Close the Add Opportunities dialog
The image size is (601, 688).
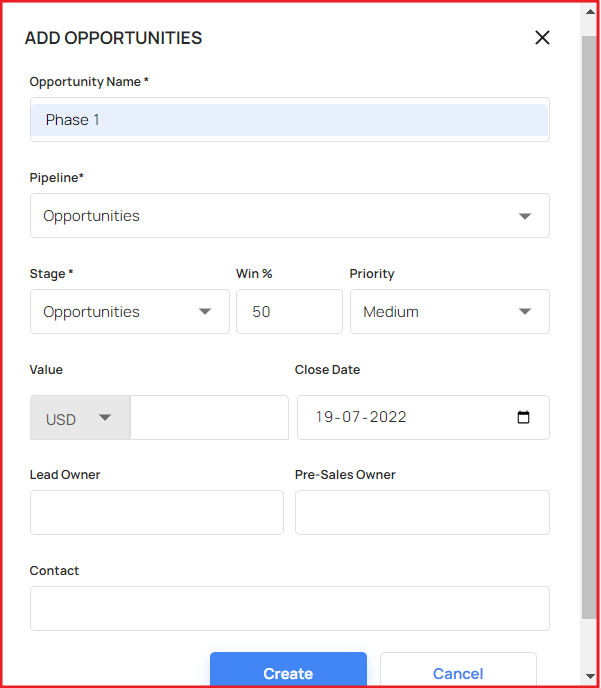542,38
